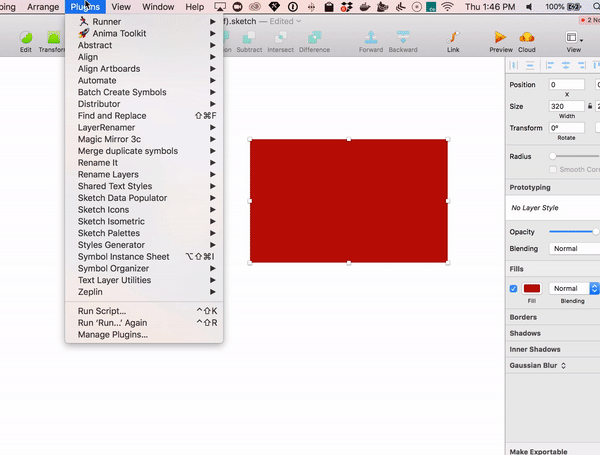Expand the Symbol Organizer submenu
Viewport: 600px width, 455px height.
click(144, 268)
